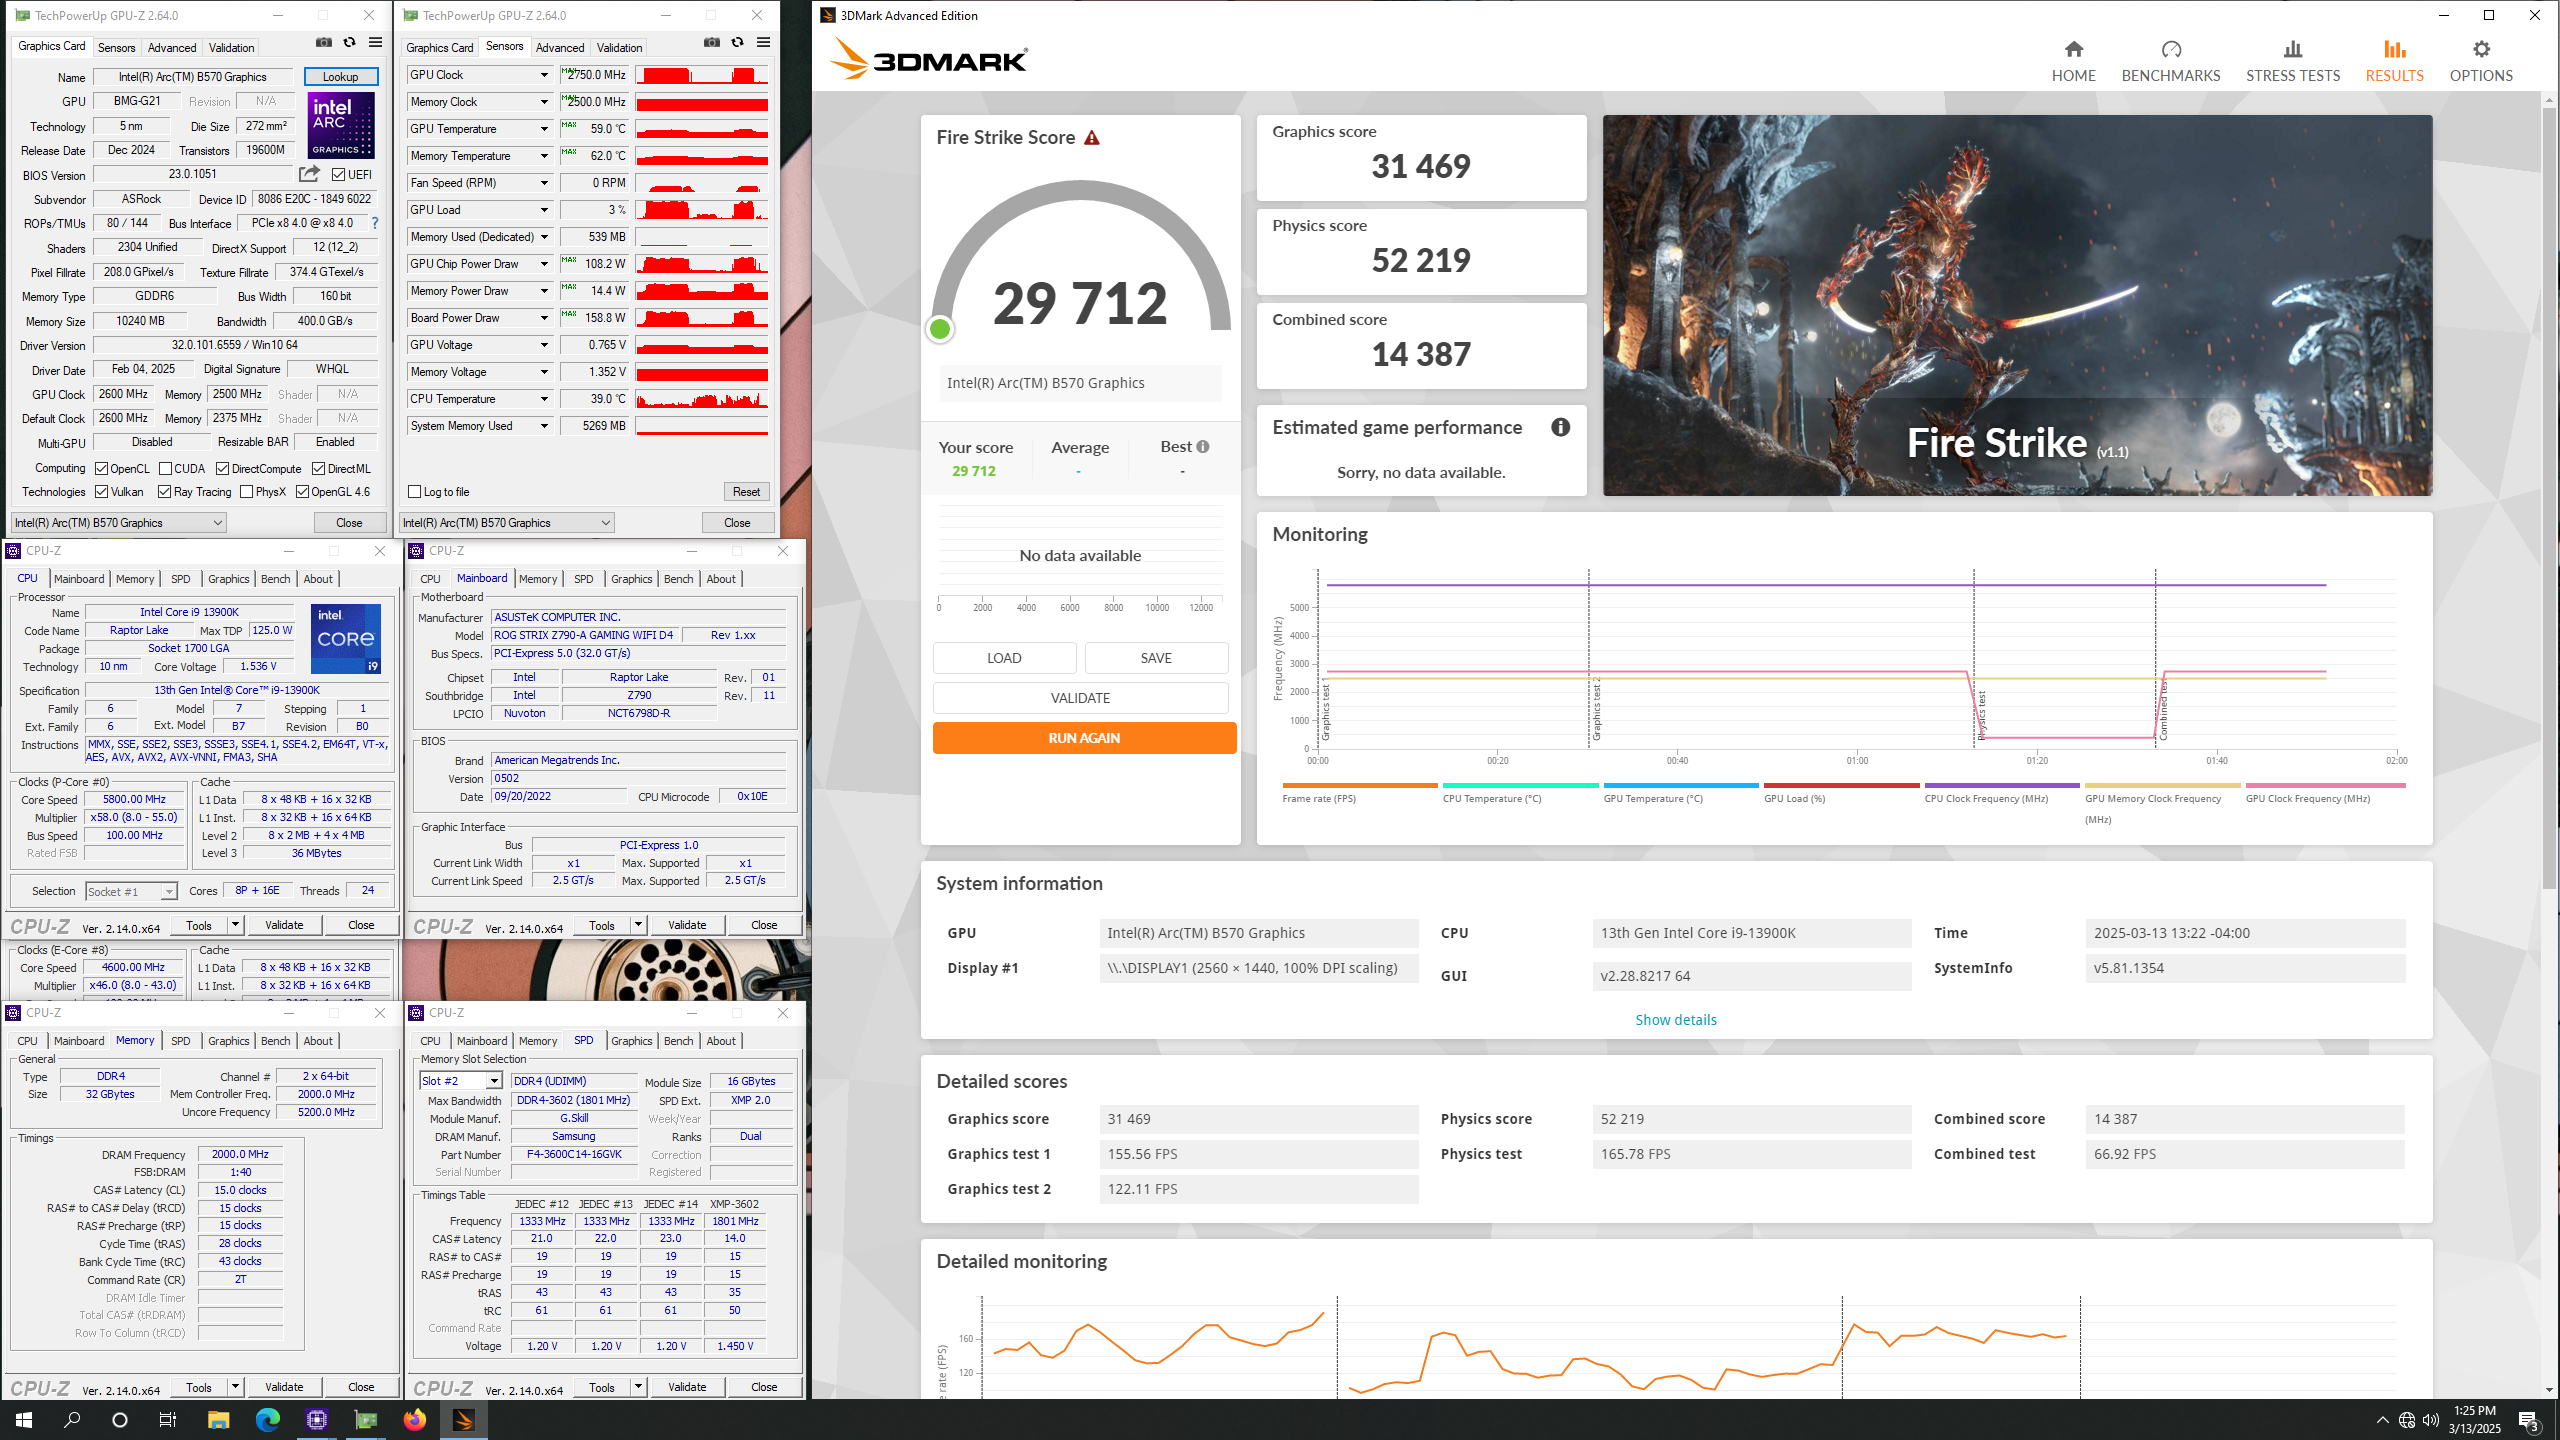This screenshot has width=2560, height=1440.
Task: Refresh left GPU-Z Graphics Card window
Action: click(x=349, y=42)
